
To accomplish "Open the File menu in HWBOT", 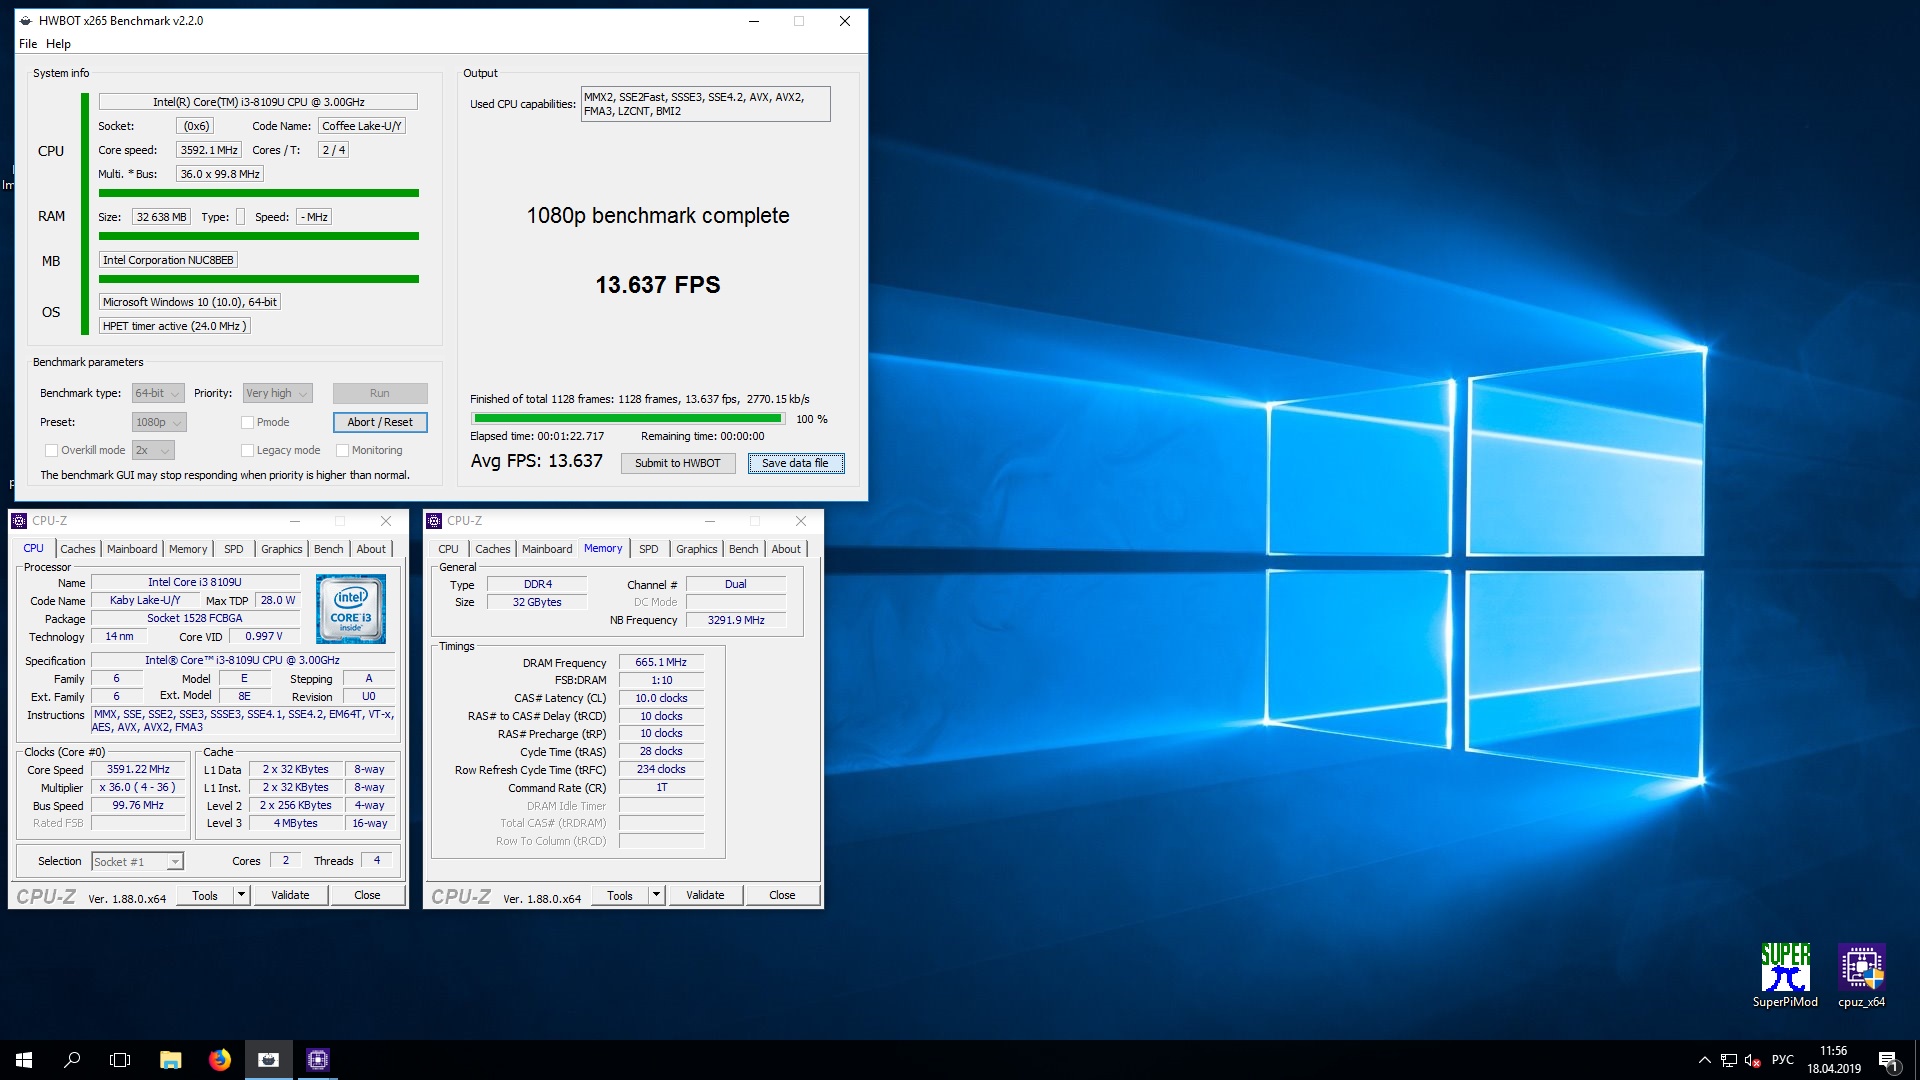I will pos(28,44).
